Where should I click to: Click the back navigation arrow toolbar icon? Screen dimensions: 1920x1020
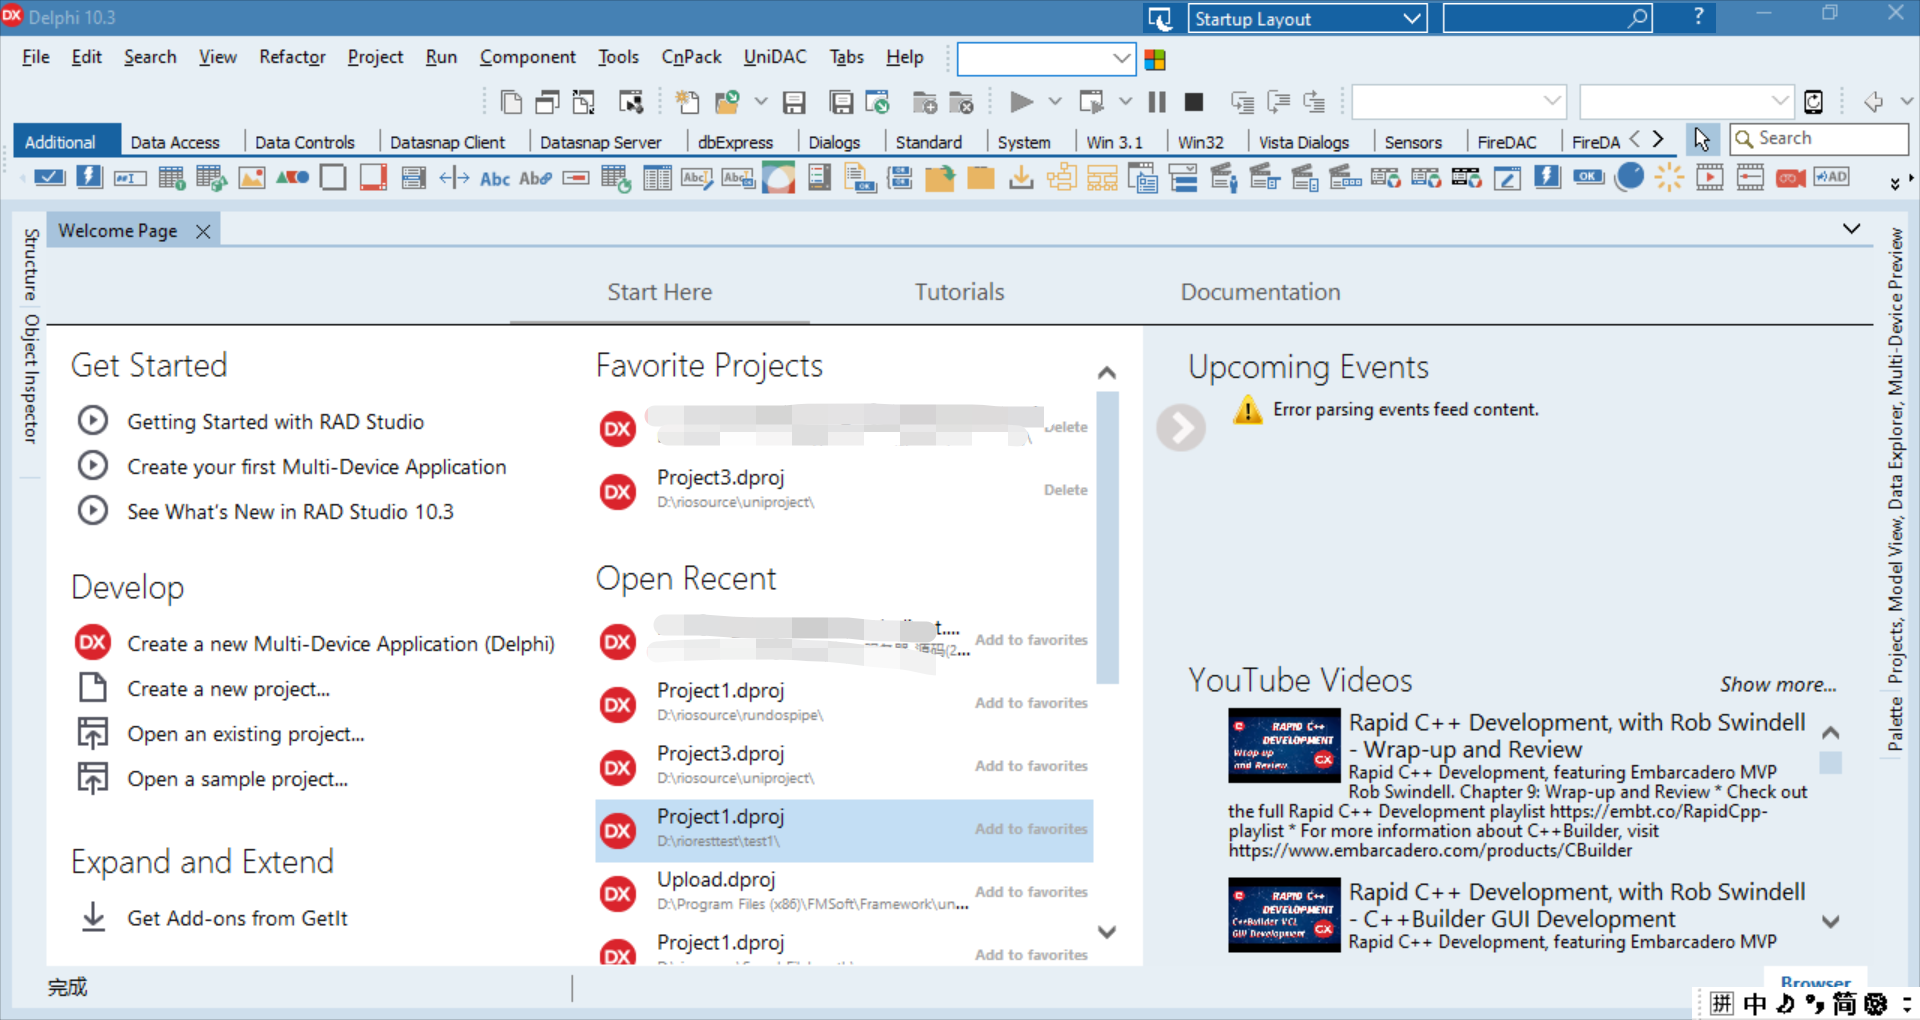(x=1874, y=101)
